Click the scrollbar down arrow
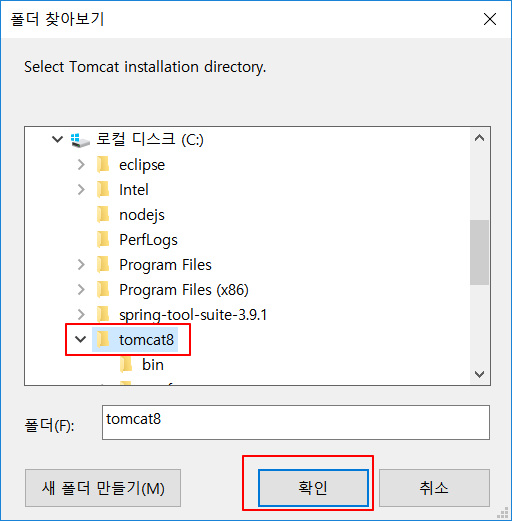 pyautogui.click(x=479, y=374)
